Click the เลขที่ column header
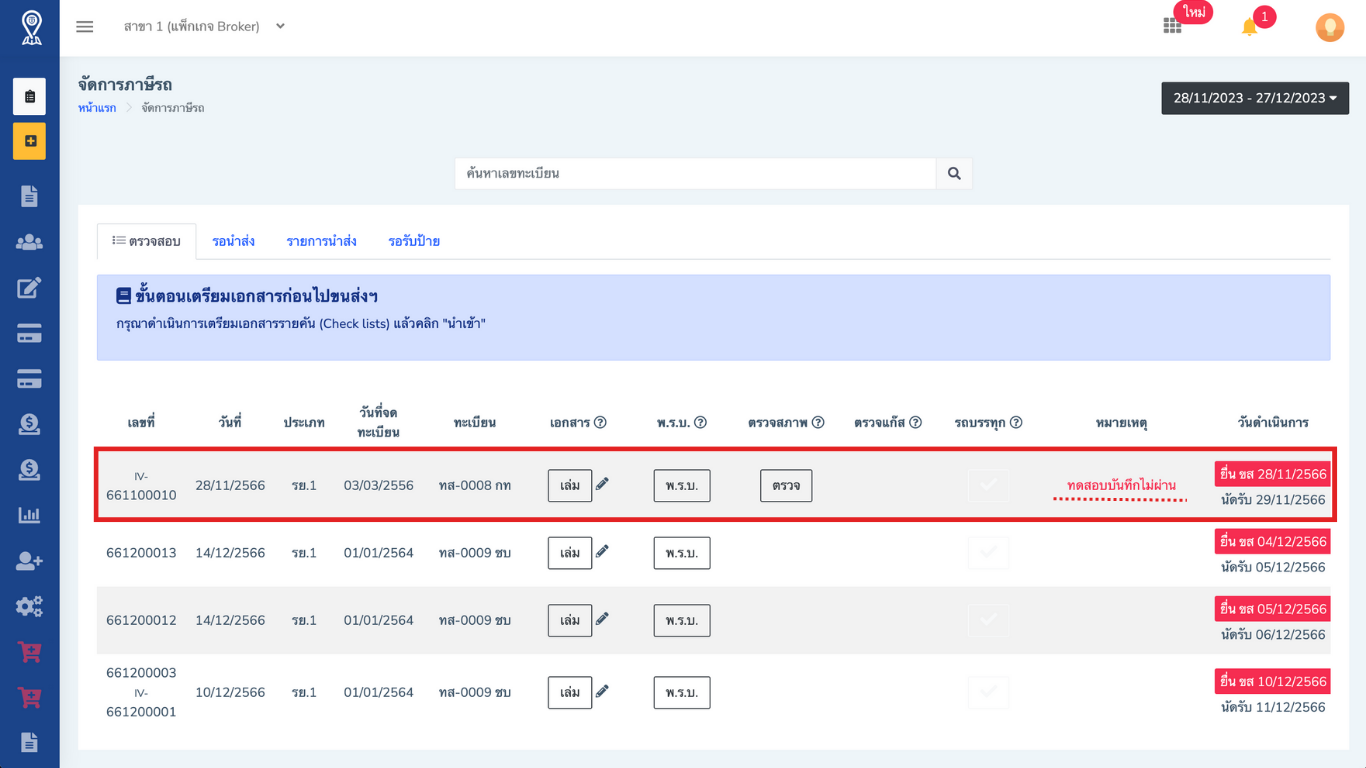Image resolution: width=1366 pixels, height=768 pixels. pos(141,423)
